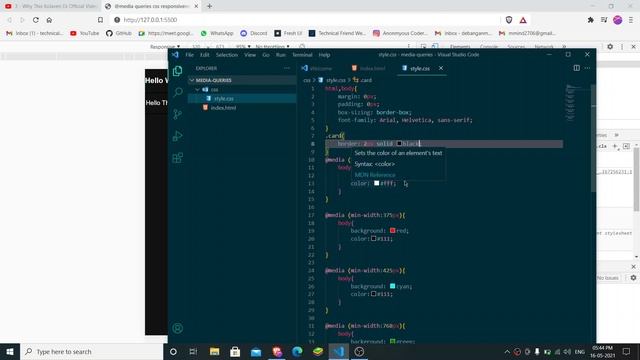Open Microsoft Store from taskbar
Viewport: 640px width, 360px height.
[x=235, y=351]
